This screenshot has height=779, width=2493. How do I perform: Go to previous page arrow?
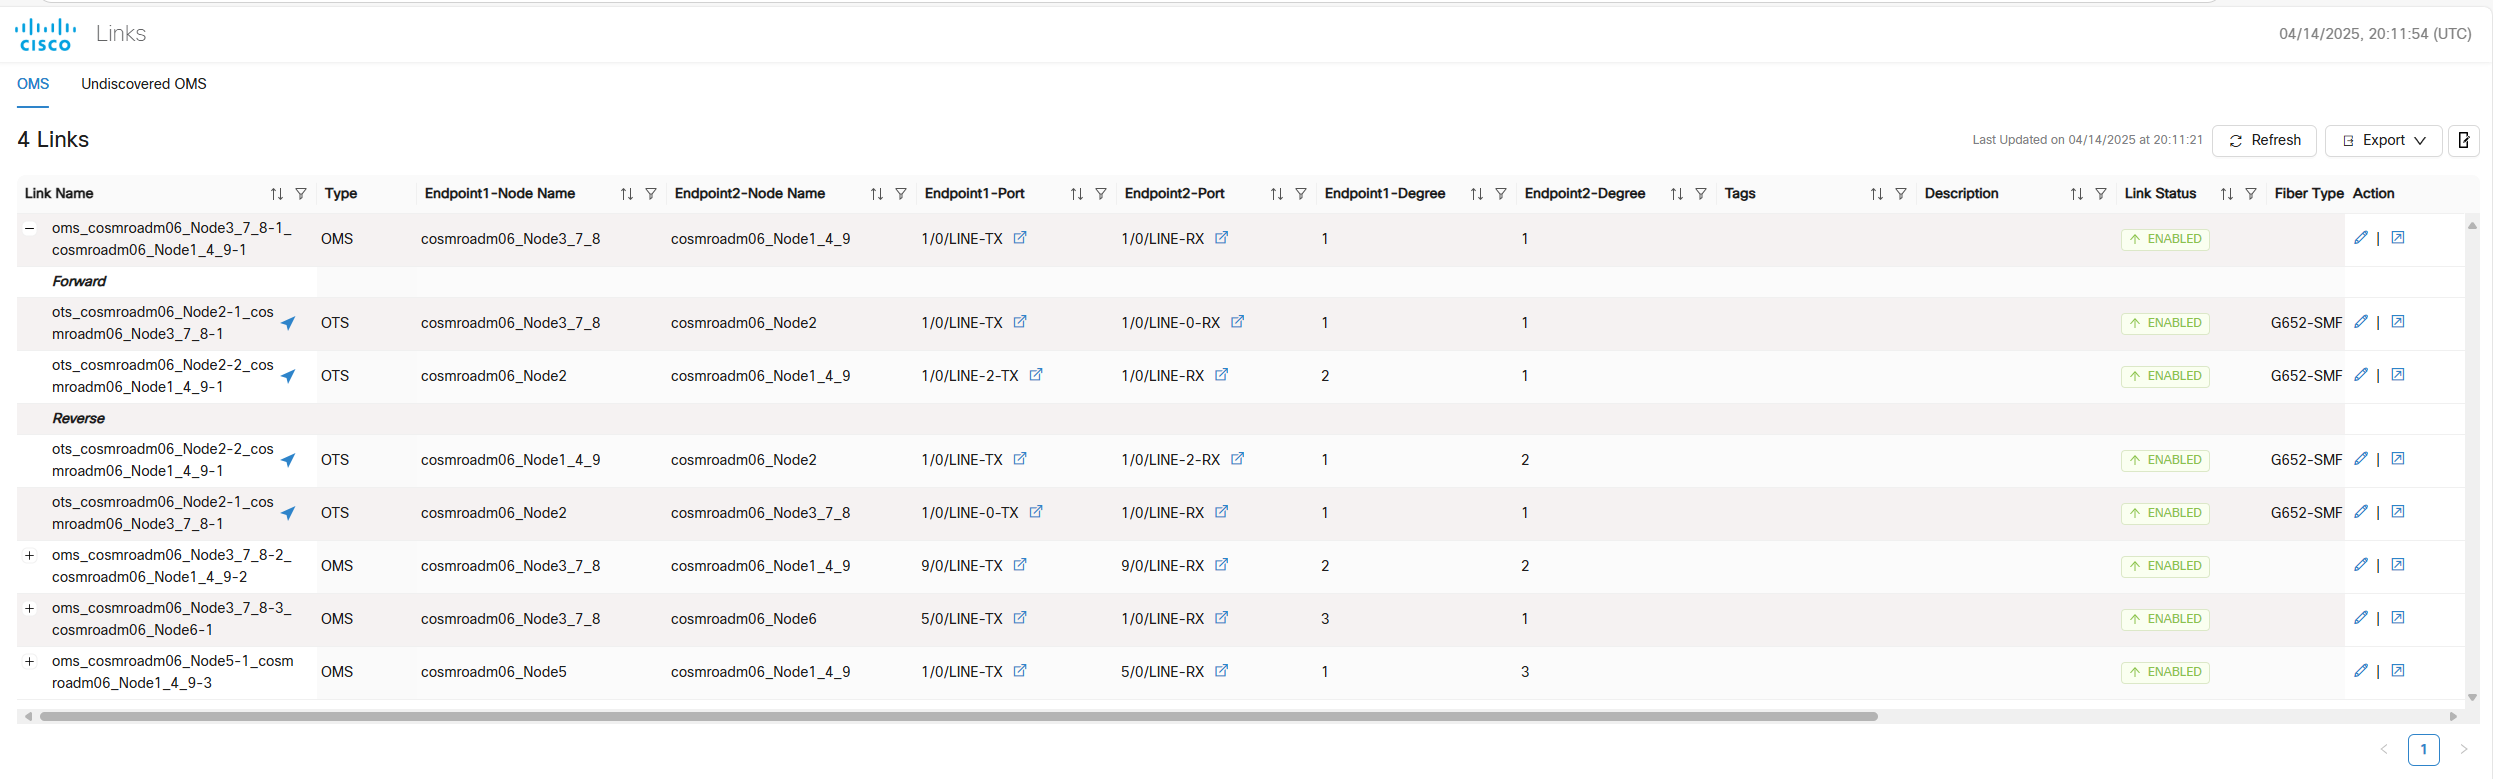[x=2384, y=750]
